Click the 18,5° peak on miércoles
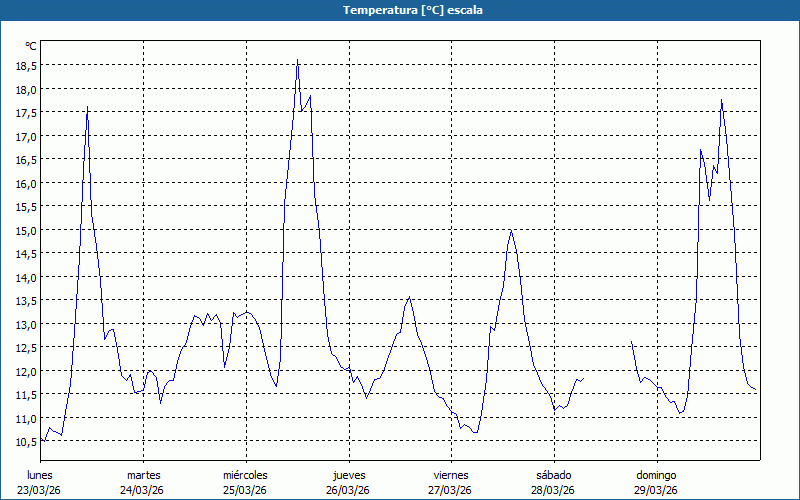Image resolution: width=800 pixels, height=500 pixels. pos(297,60)
